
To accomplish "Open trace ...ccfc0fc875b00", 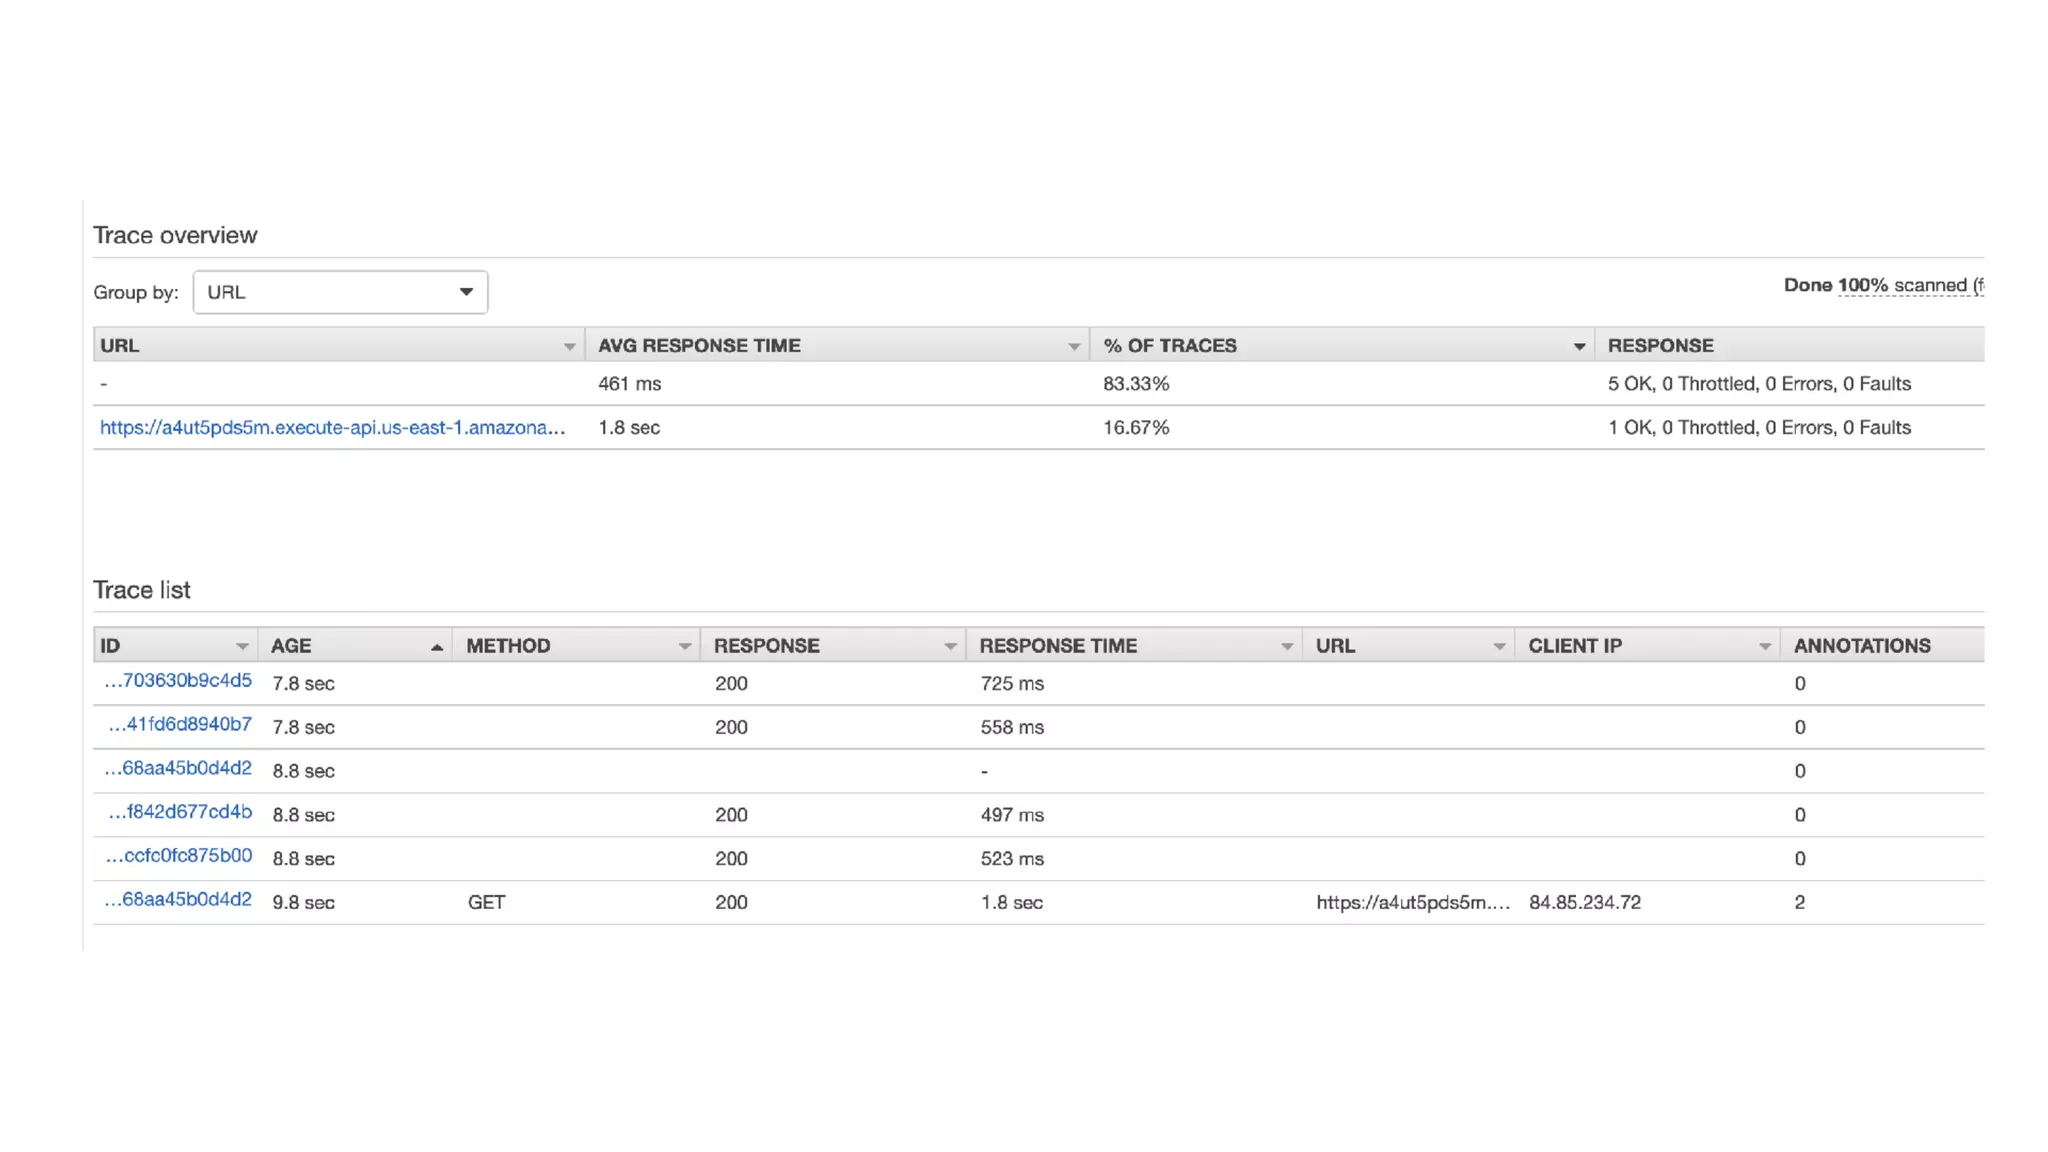I will click(178, 856).
